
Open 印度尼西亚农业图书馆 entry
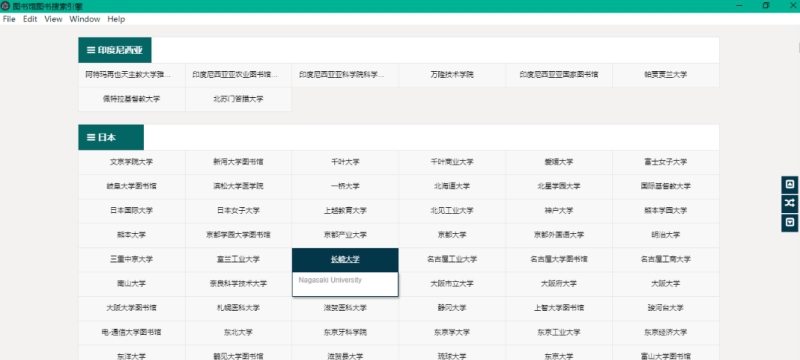[238, 75]
